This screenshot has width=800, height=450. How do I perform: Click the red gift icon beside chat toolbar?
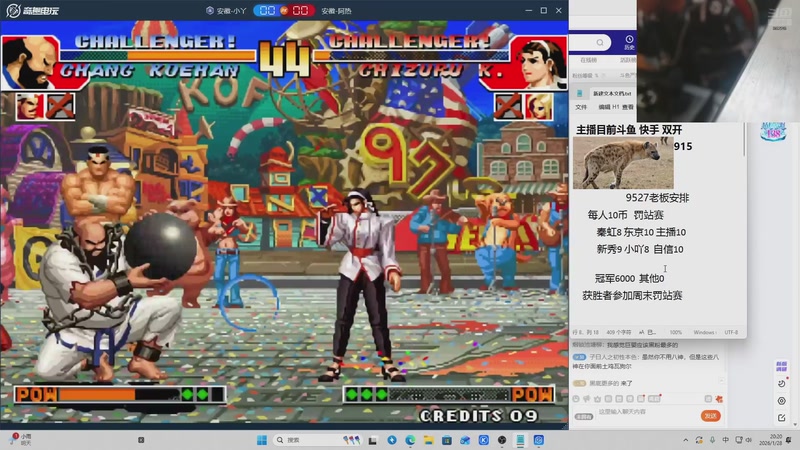click(719, 399)
